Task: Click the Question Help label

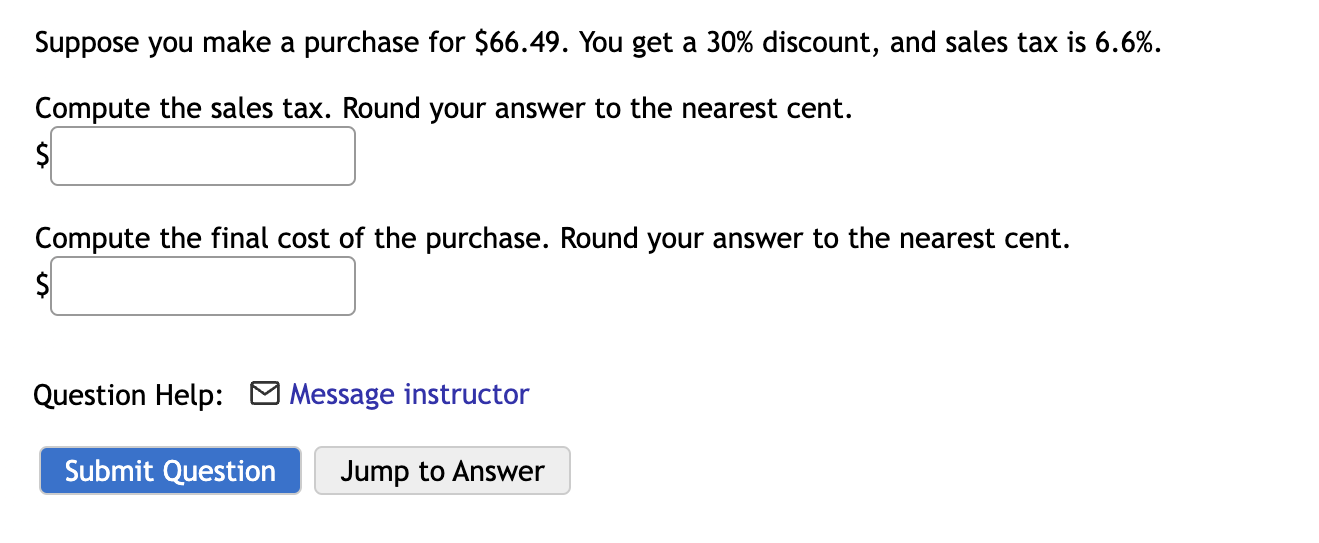Action: 129,395
